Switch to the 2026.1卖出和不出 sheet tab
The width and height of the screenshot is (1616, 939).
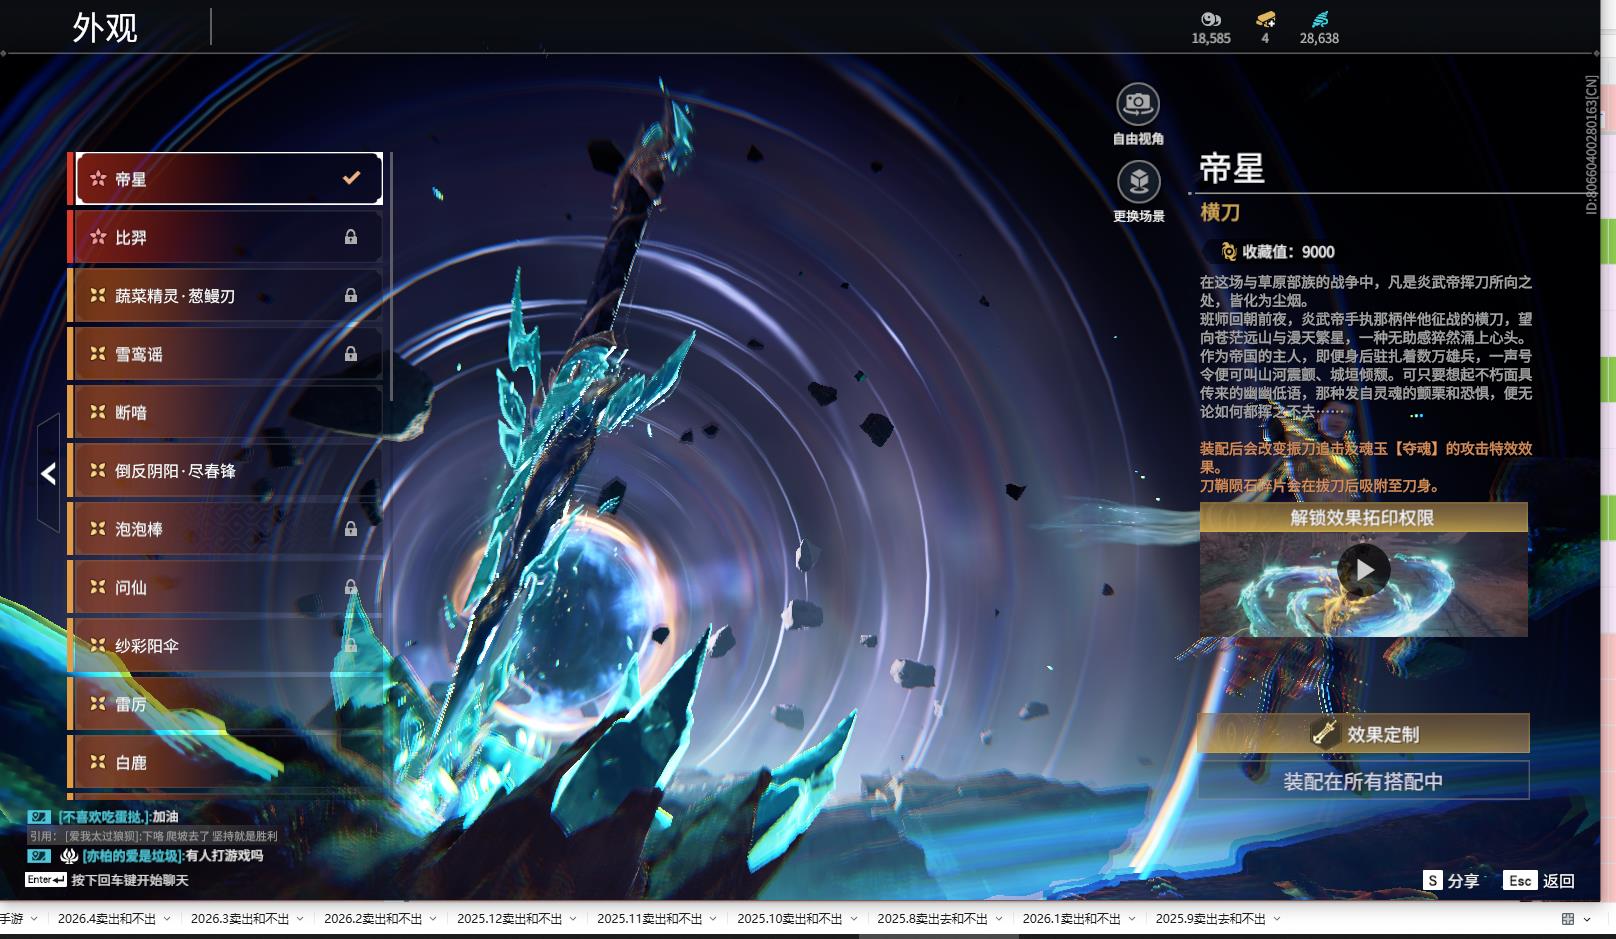coord(1071,919)
